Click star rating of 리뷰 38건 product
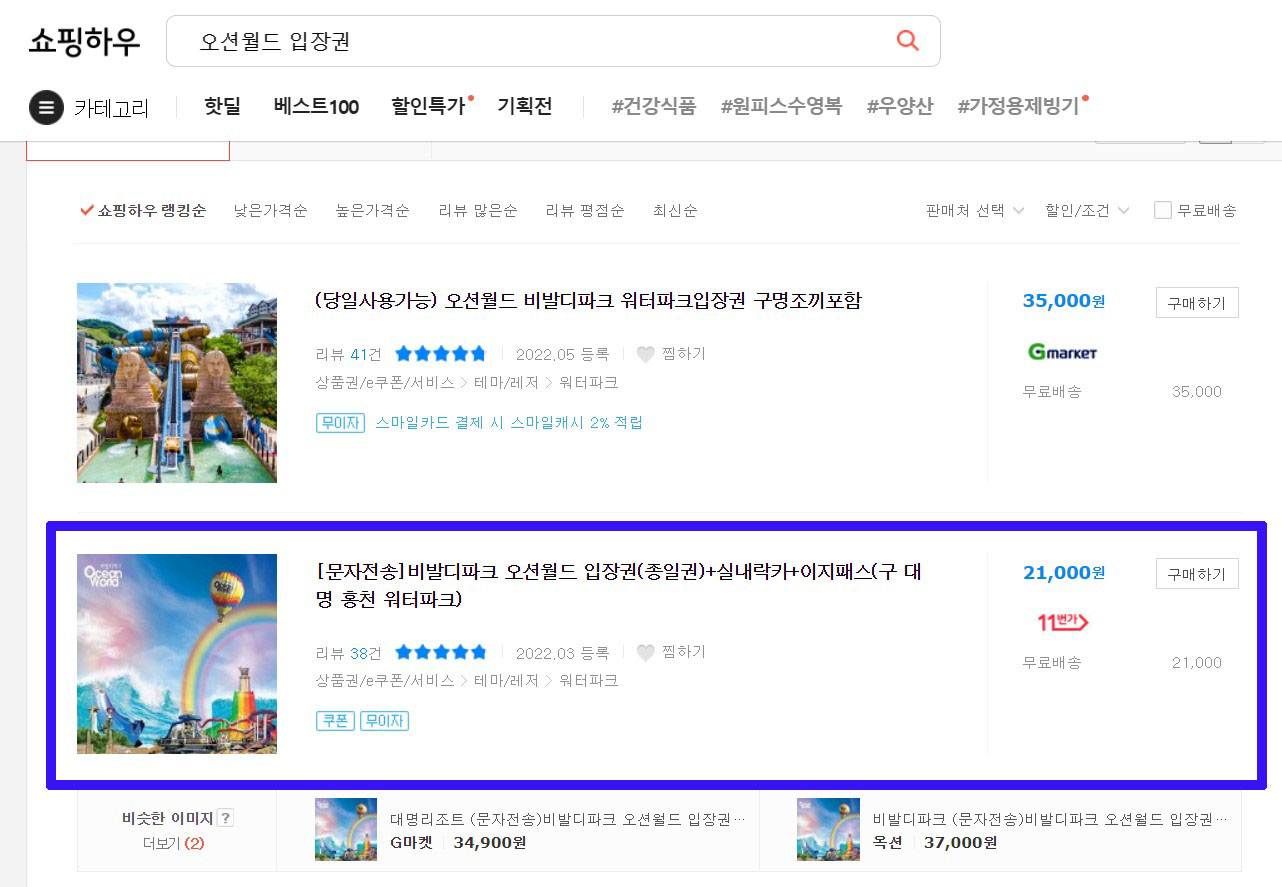 [x=440, y=652]
